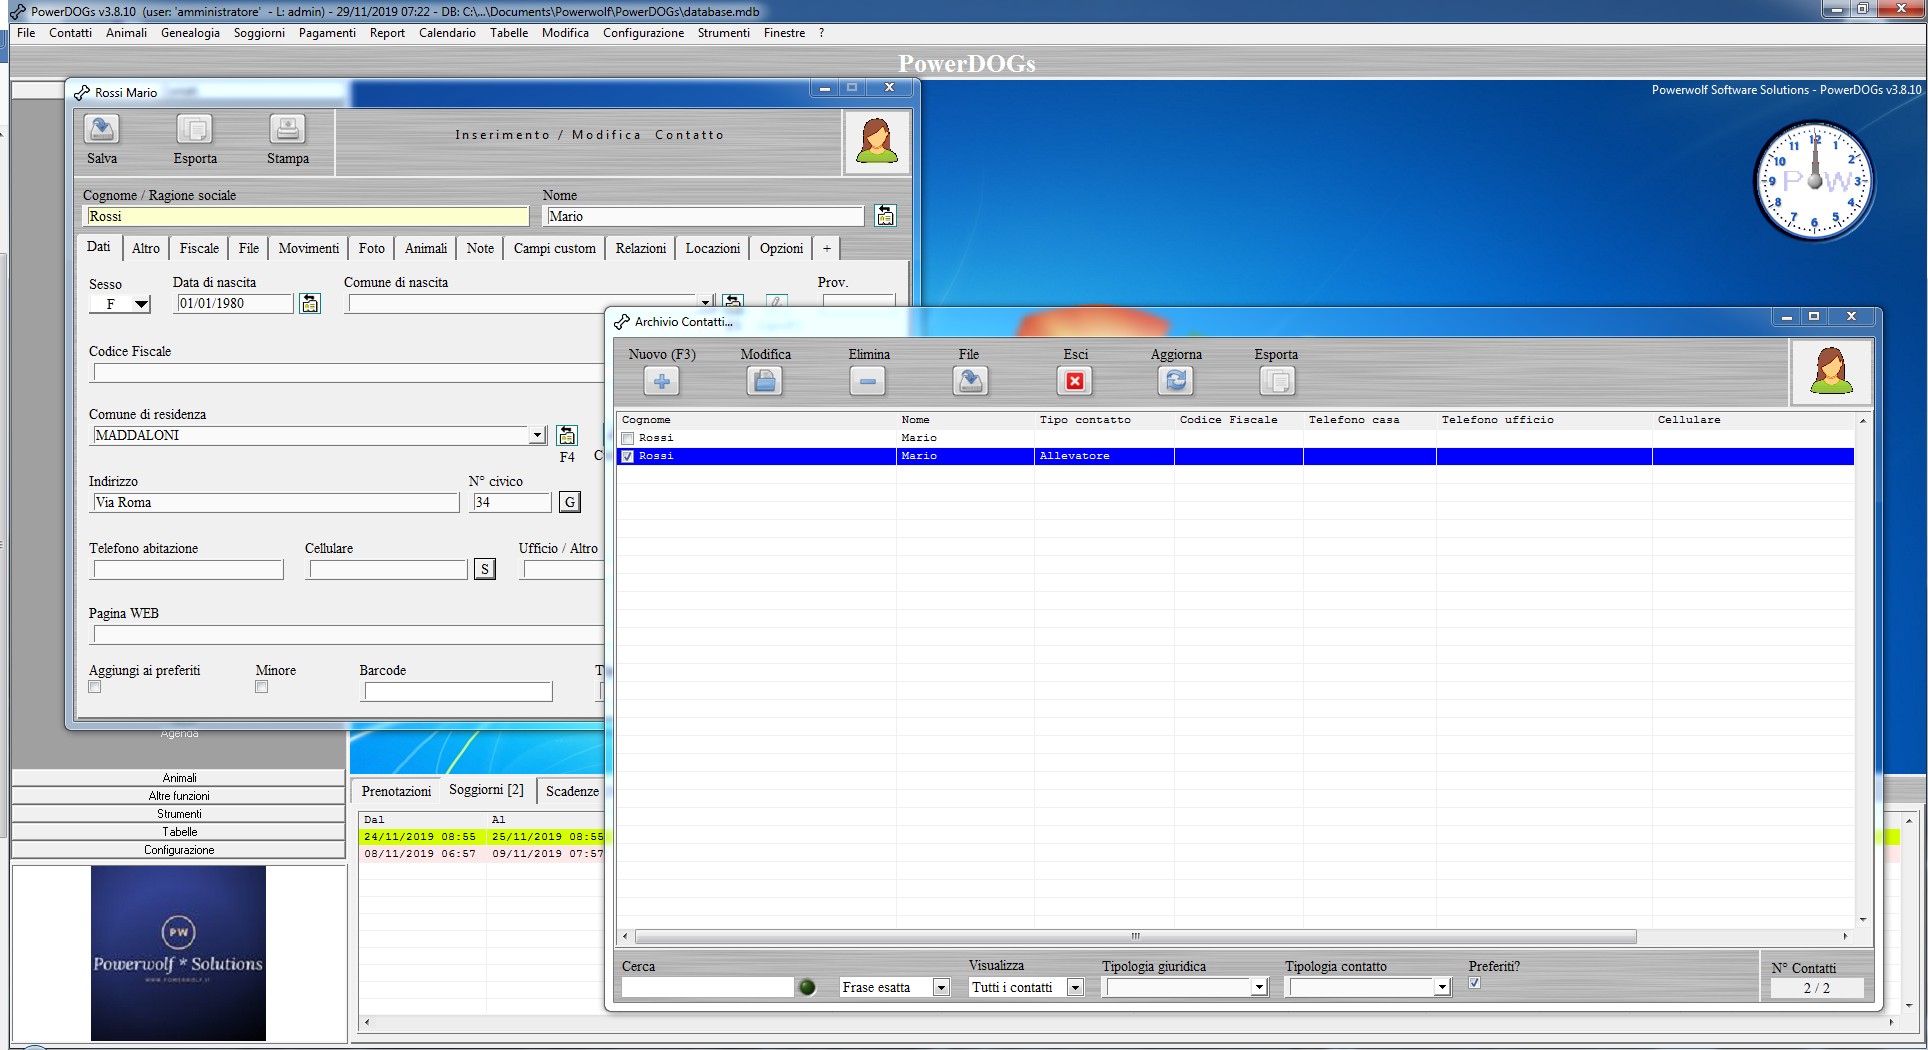Viewport: 1928px width, 1050px height.
Task: Switch to the Campi custom tab
Action: [x=554, y=248]
